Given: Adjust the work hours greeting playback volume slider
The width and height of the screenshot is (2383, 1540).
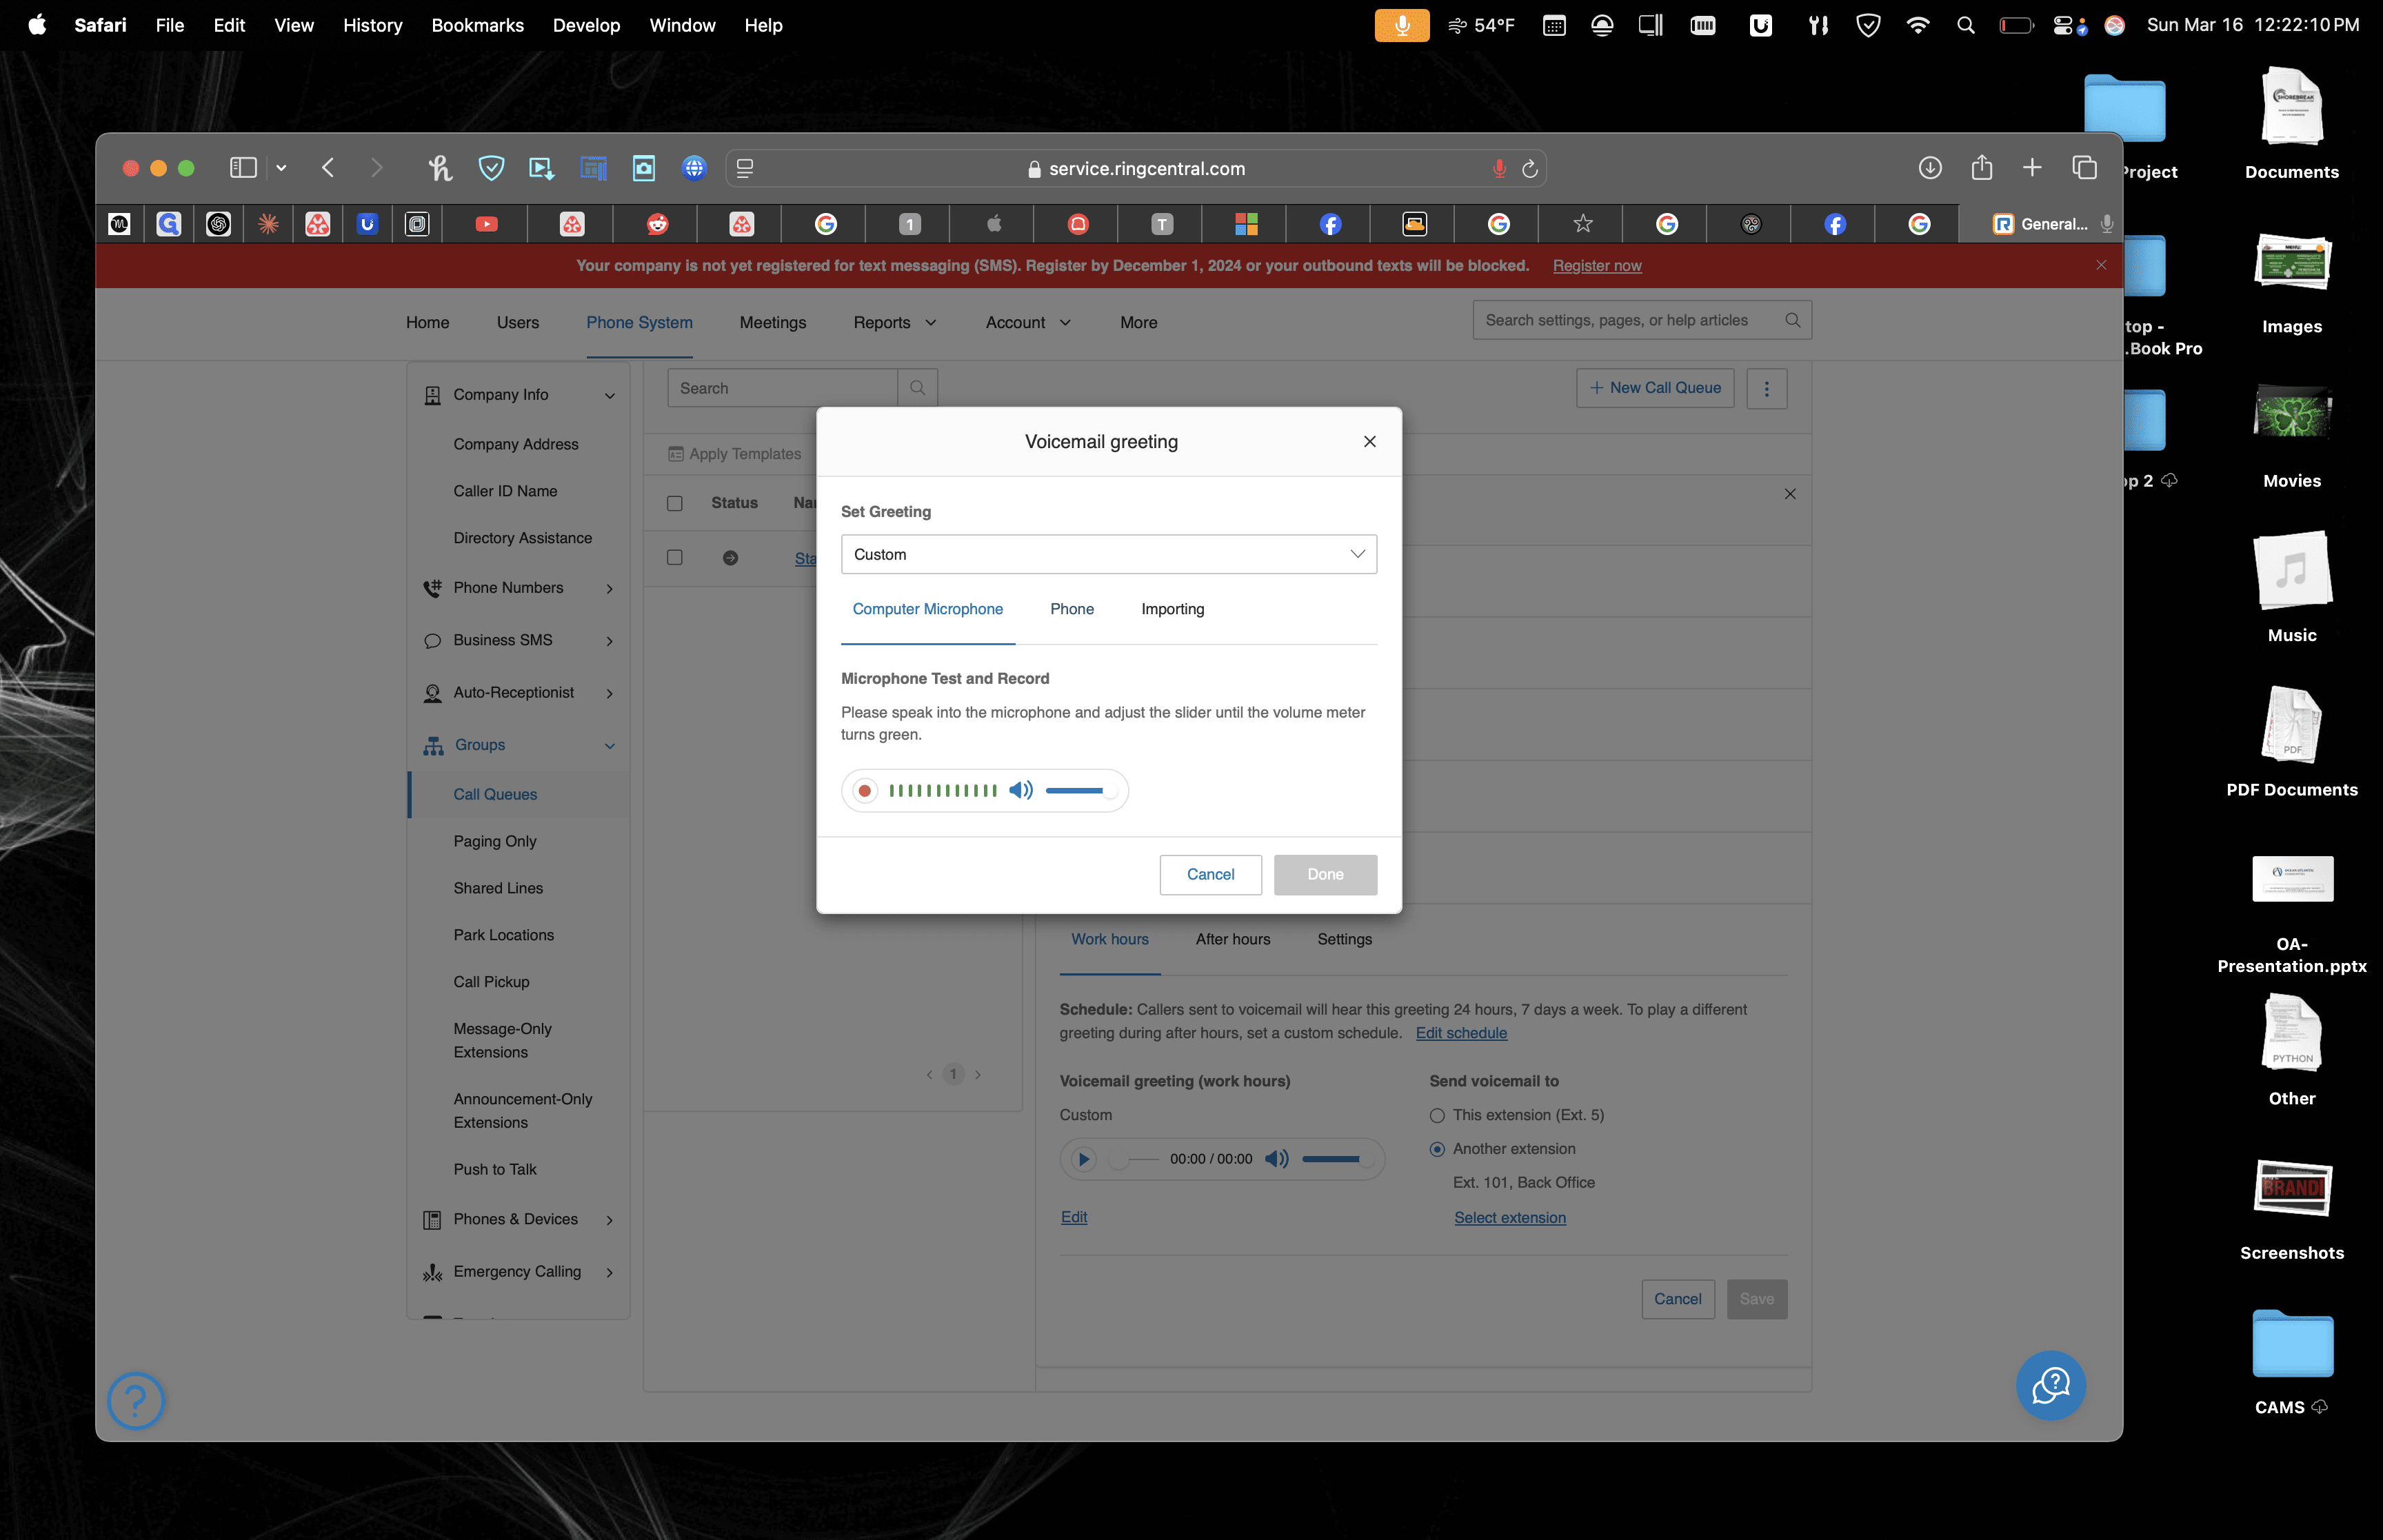Looking at the screenshot, I should click(1337, 1159).
